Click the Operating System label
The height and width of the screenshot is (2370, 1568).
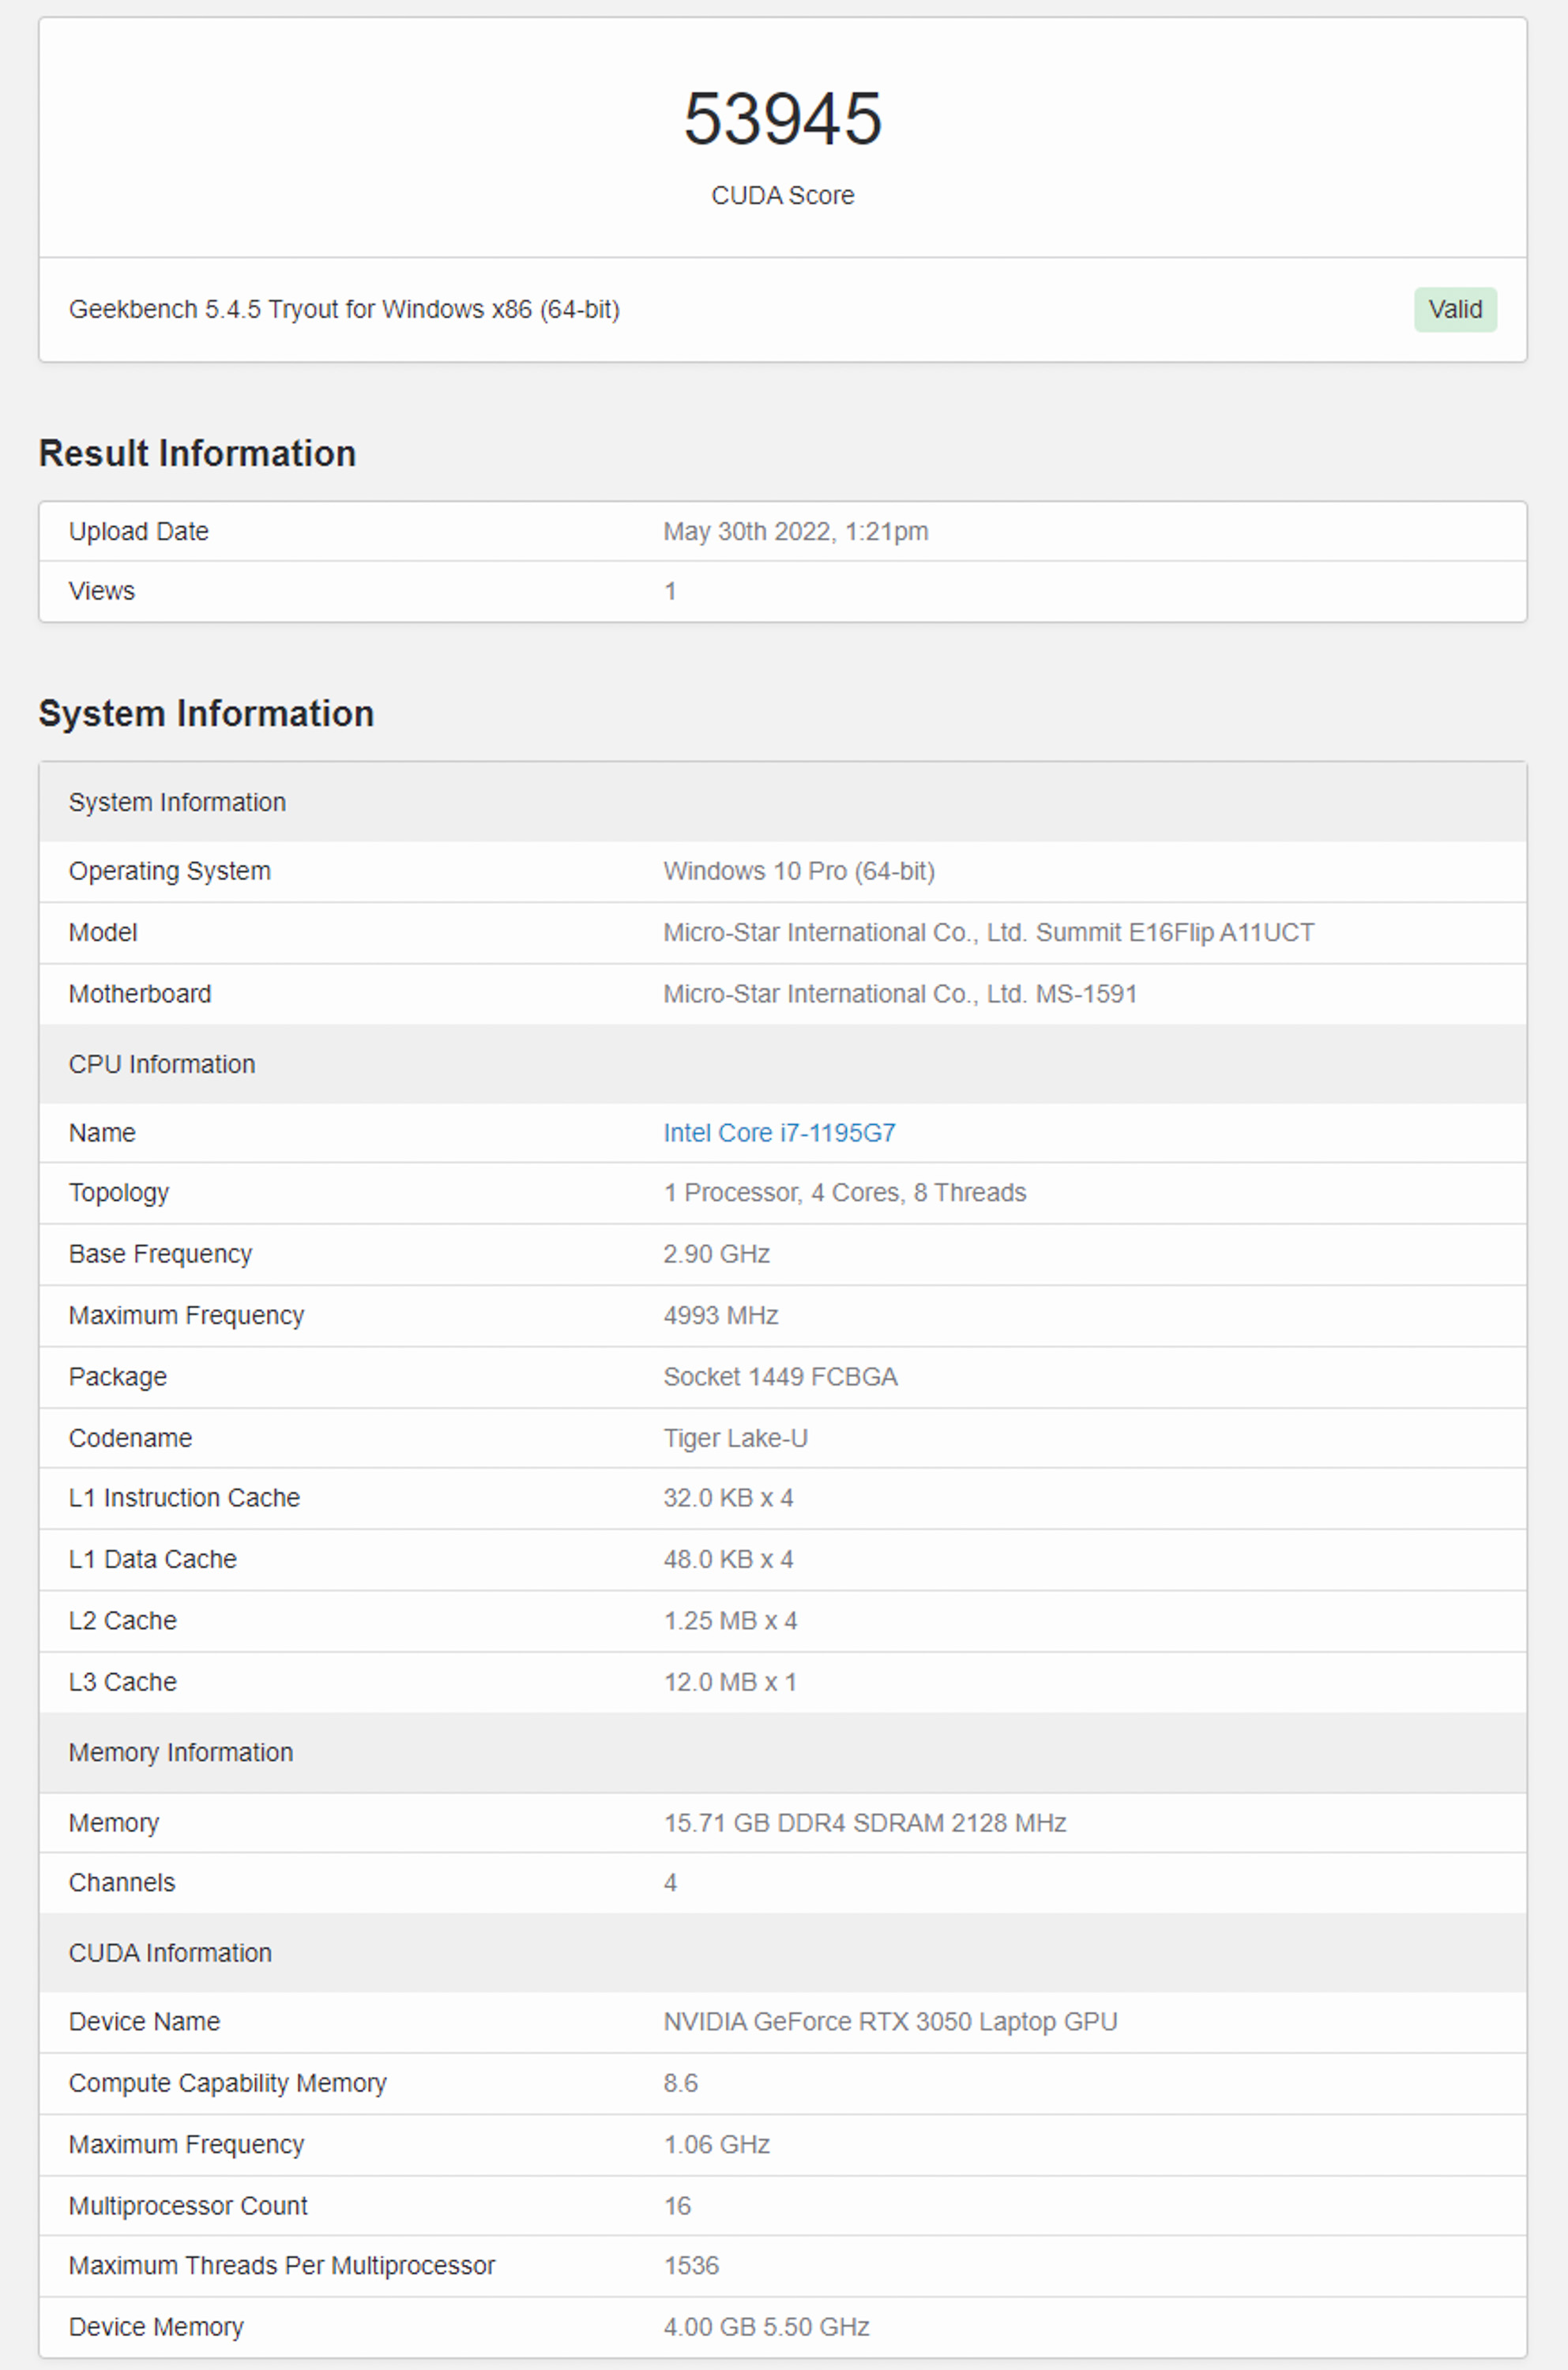(x=170, y=871)
